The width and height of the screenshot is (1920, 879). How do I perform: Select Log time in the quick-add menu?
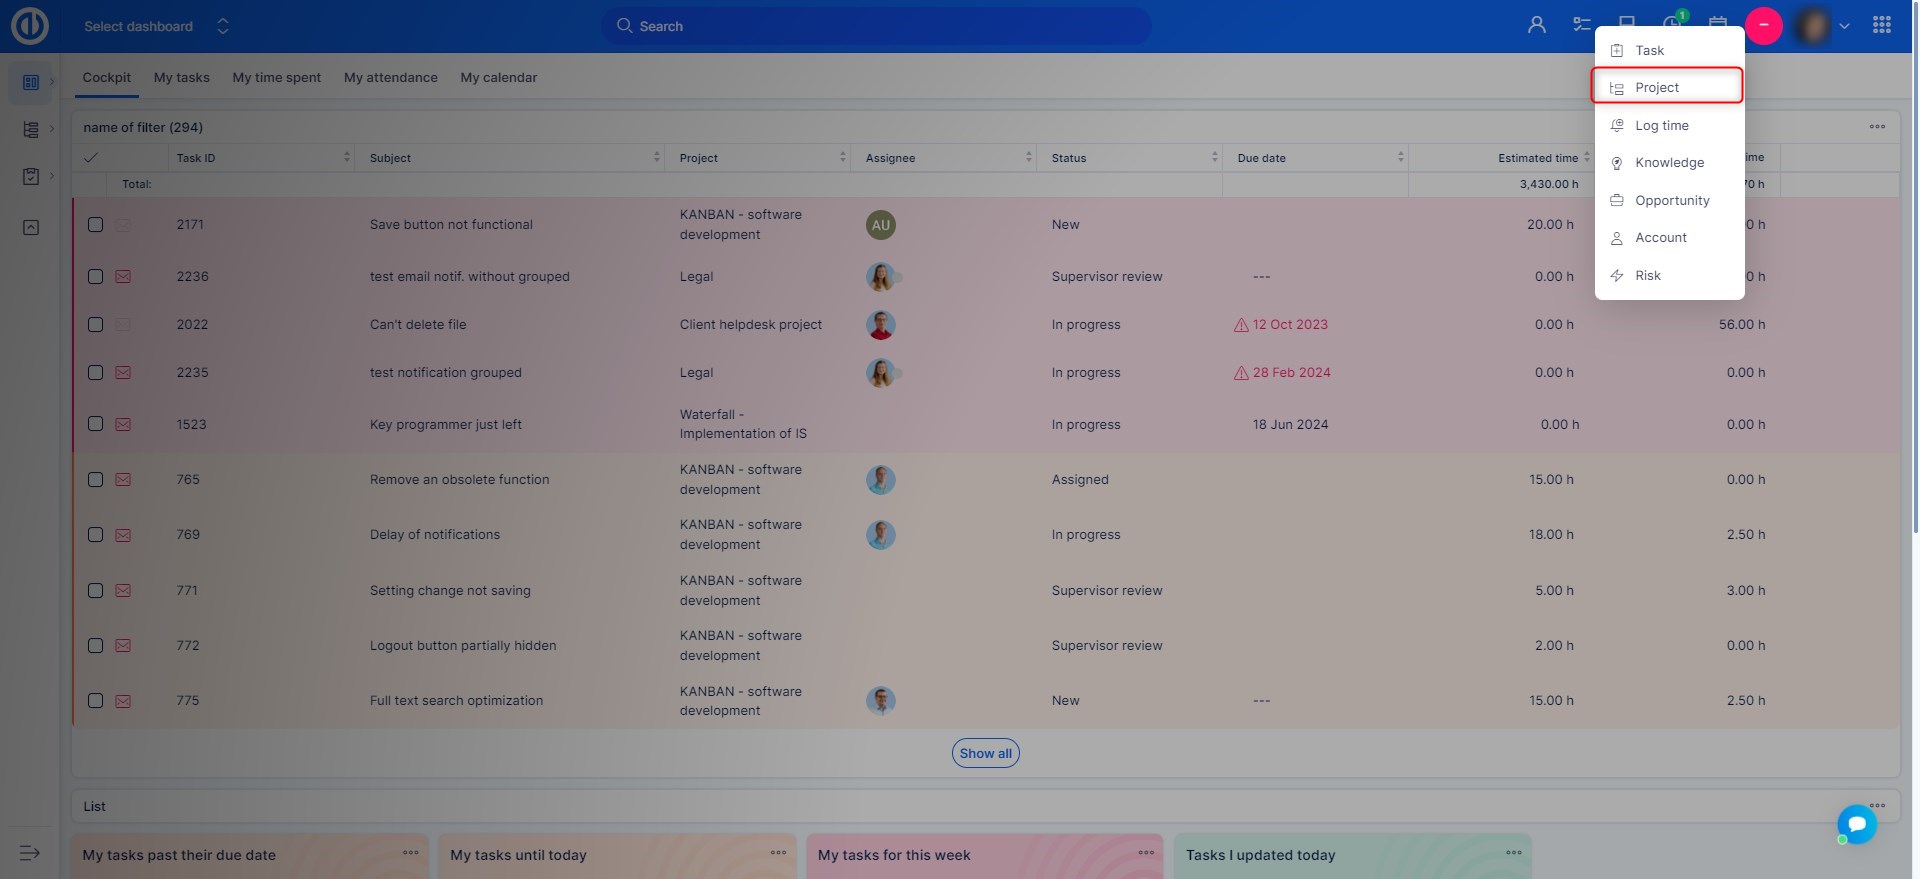point(1661,126)
